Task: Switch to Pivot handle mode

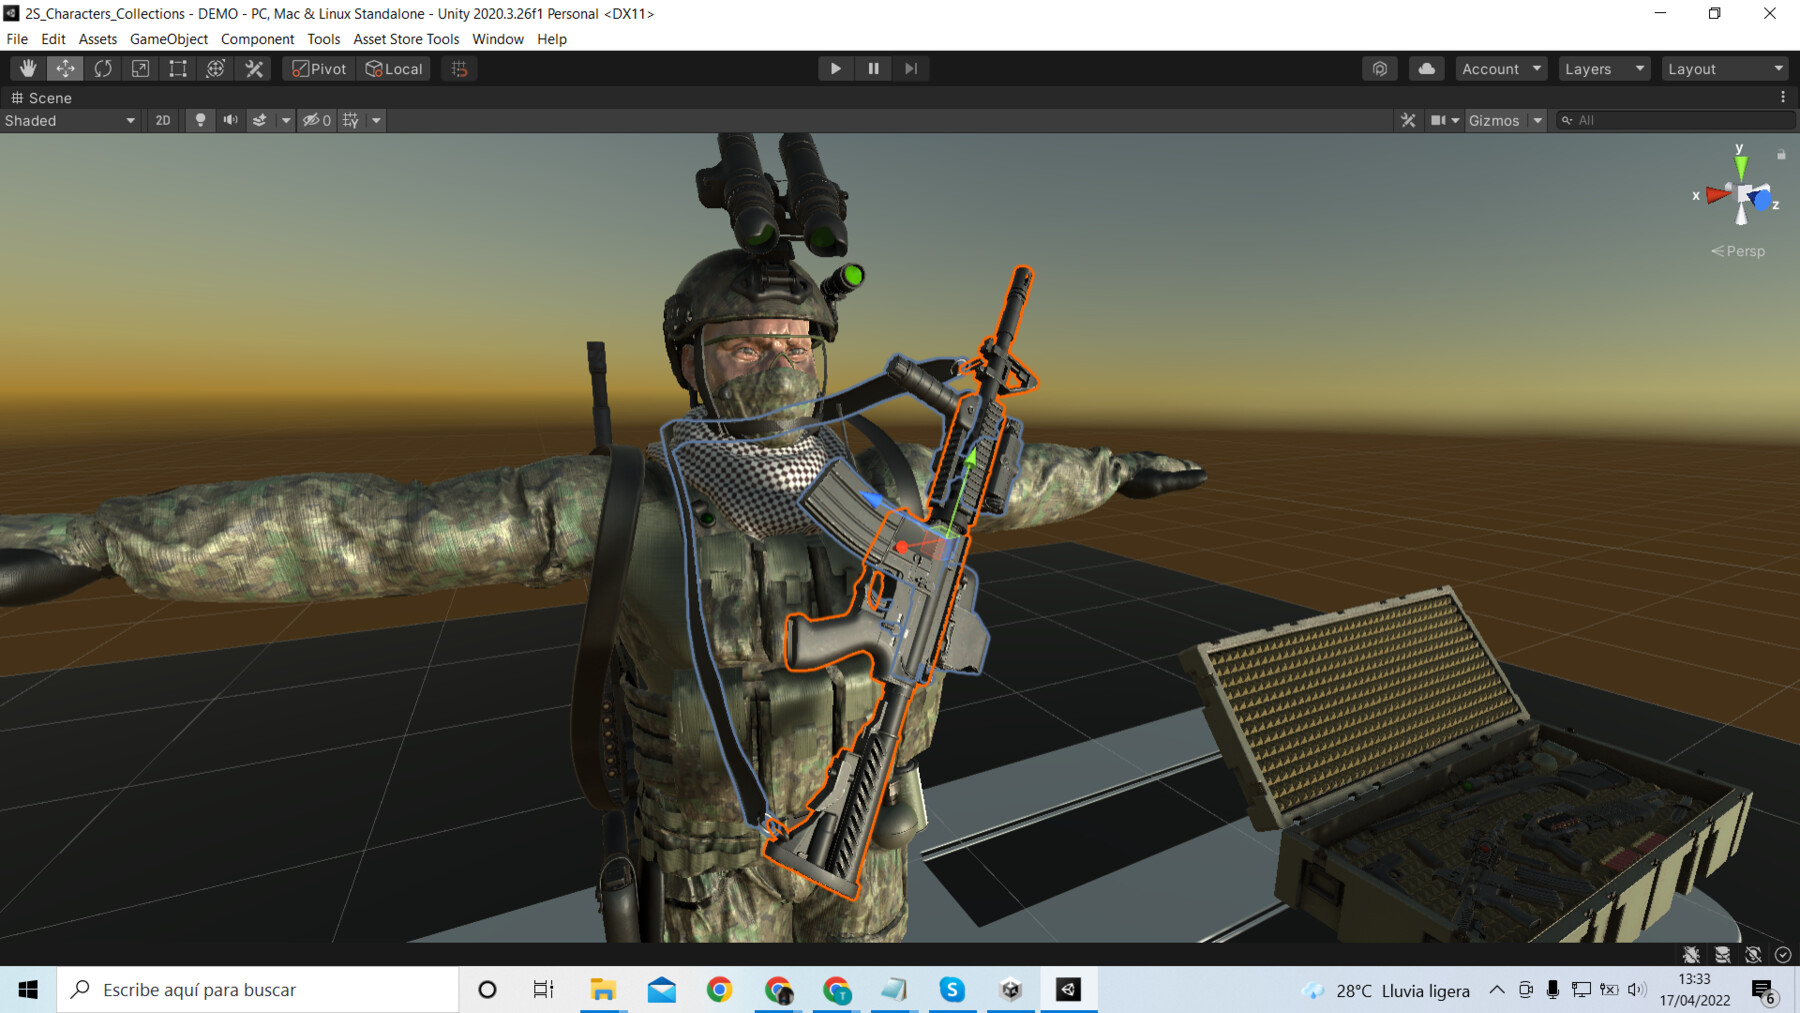Action: pos(318,68)
